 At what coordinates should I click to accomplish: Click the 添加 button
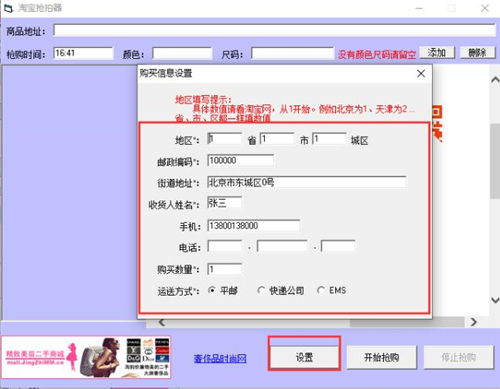pyautogui.click(x=437, y=53)
